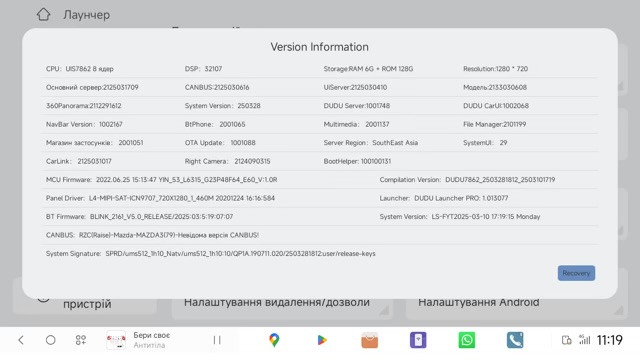This screenshot has width=640, height=360.
Task: Tap the Version Information heading
Action: (320, 47)
